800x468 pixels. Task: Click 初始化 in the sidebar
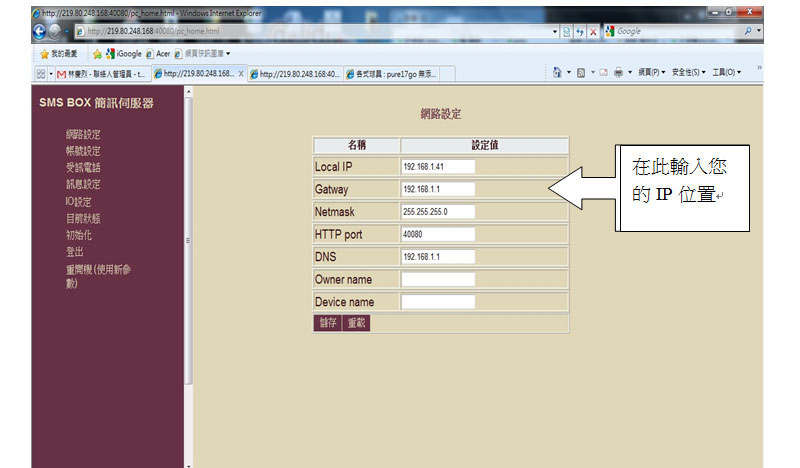[x=79, y=235]
